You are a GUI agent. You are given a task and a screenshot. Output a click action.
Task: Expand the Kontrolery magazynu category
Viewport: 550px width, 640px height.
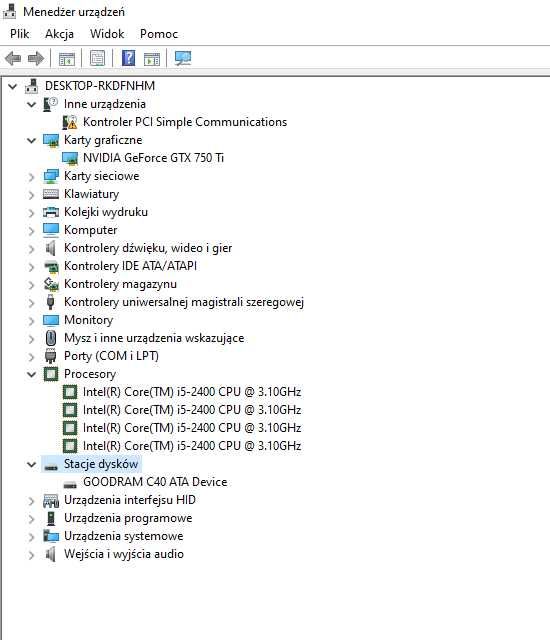coord(31,284)
